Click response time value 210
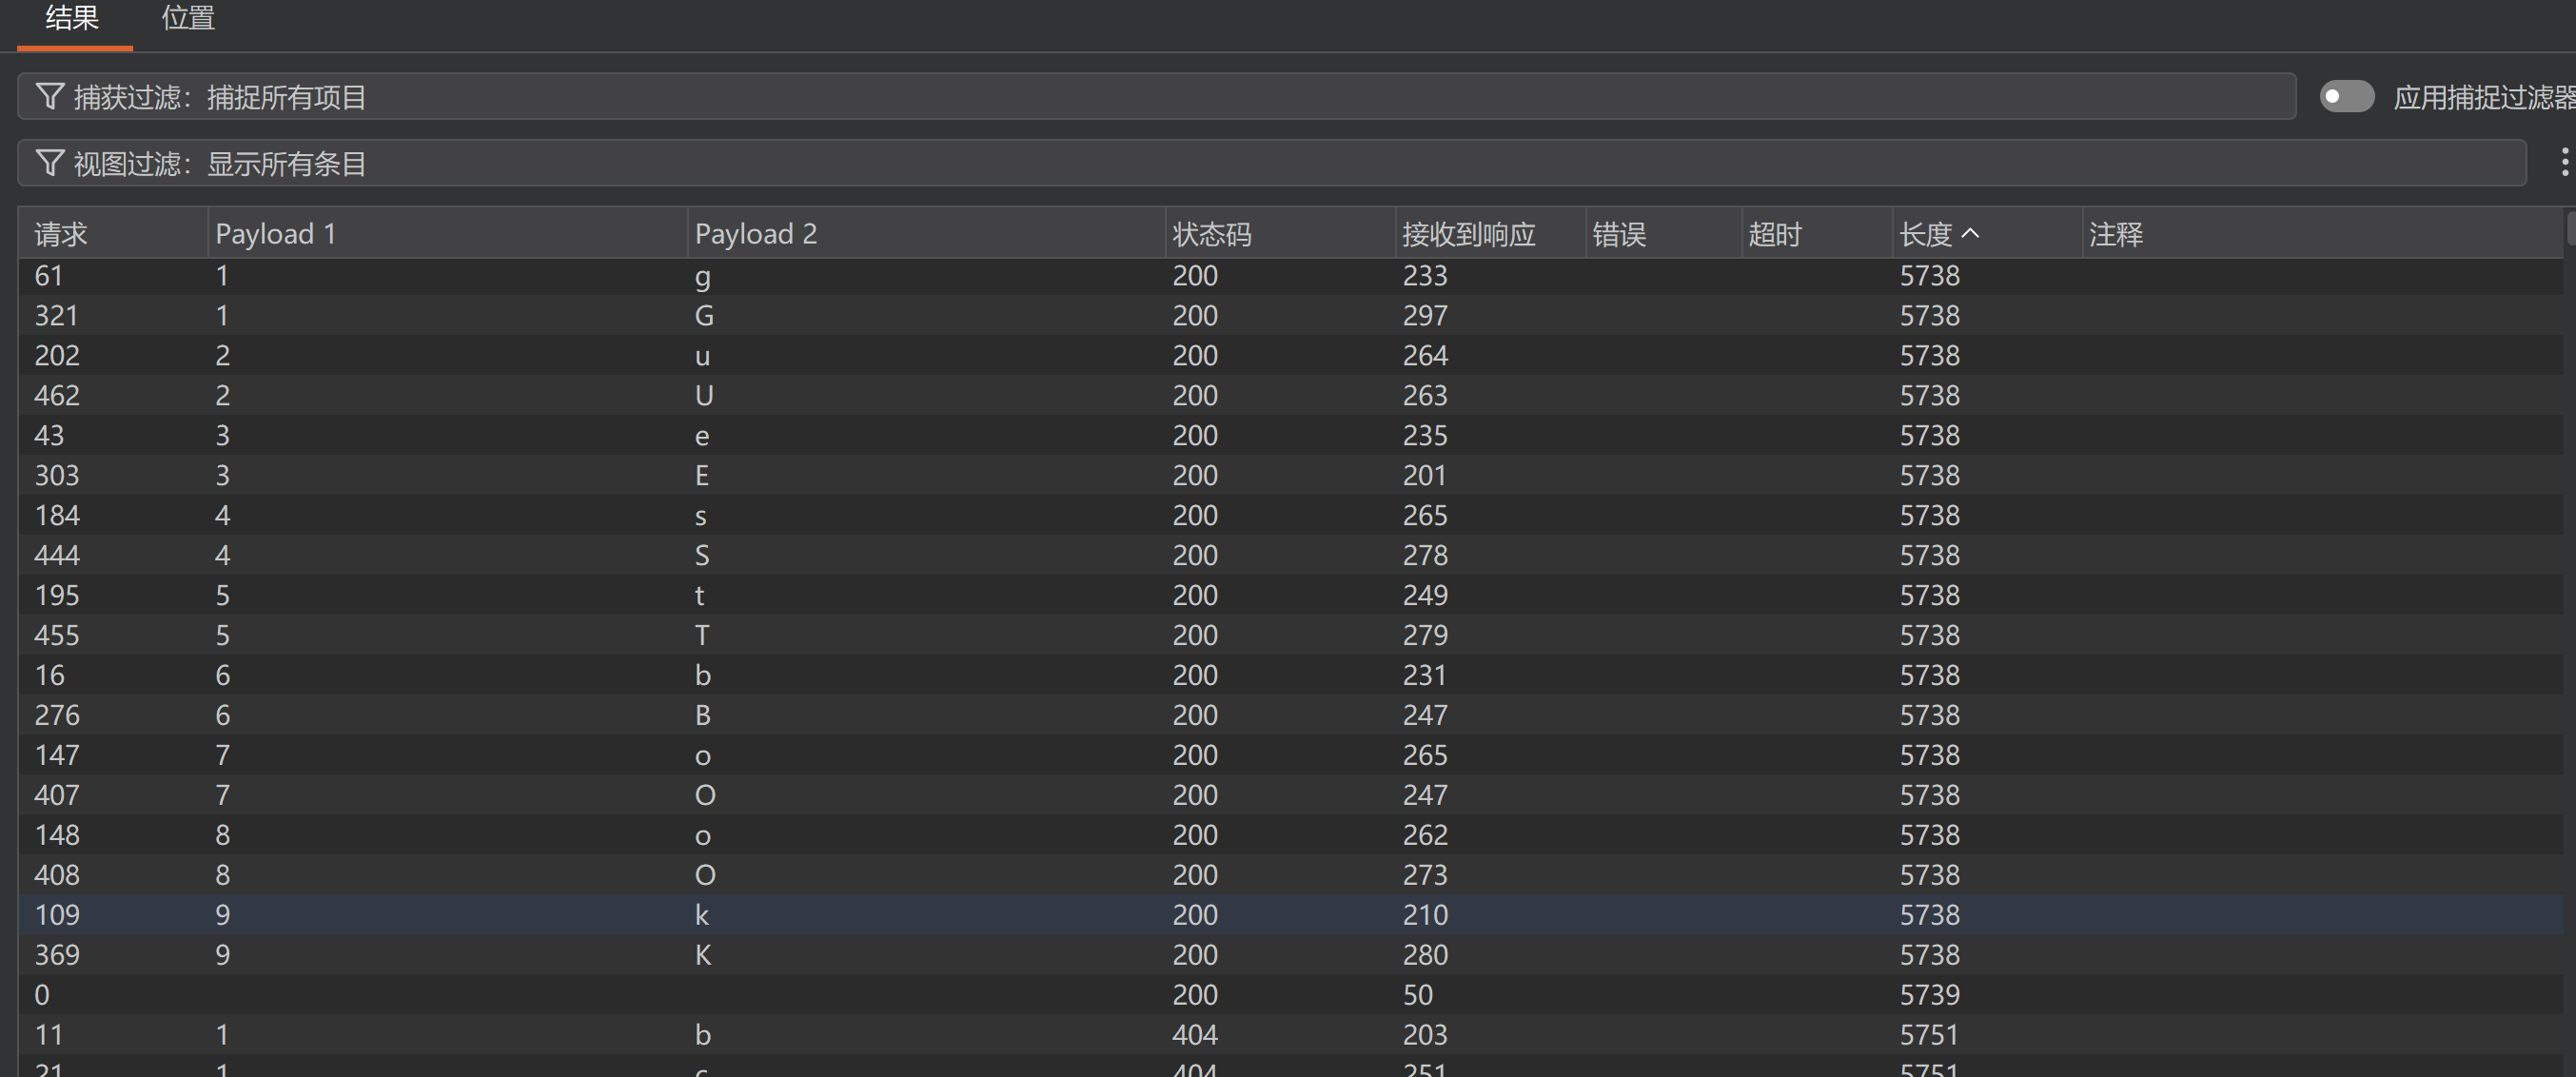The image size is (2576, 1077). click(x=1425, y=916)
